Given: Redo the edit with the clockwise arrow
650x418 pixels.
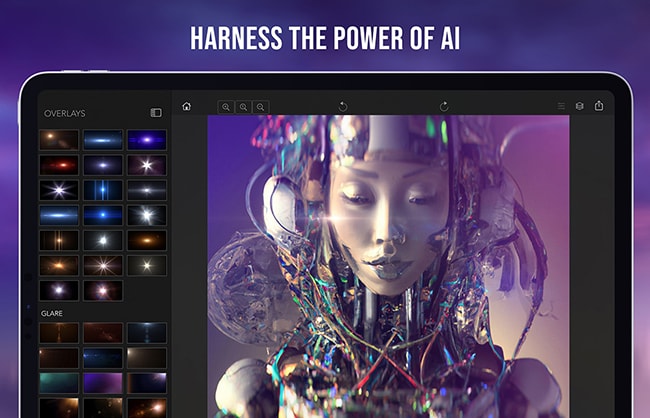Looking at the screenshot, I should 444,107.
